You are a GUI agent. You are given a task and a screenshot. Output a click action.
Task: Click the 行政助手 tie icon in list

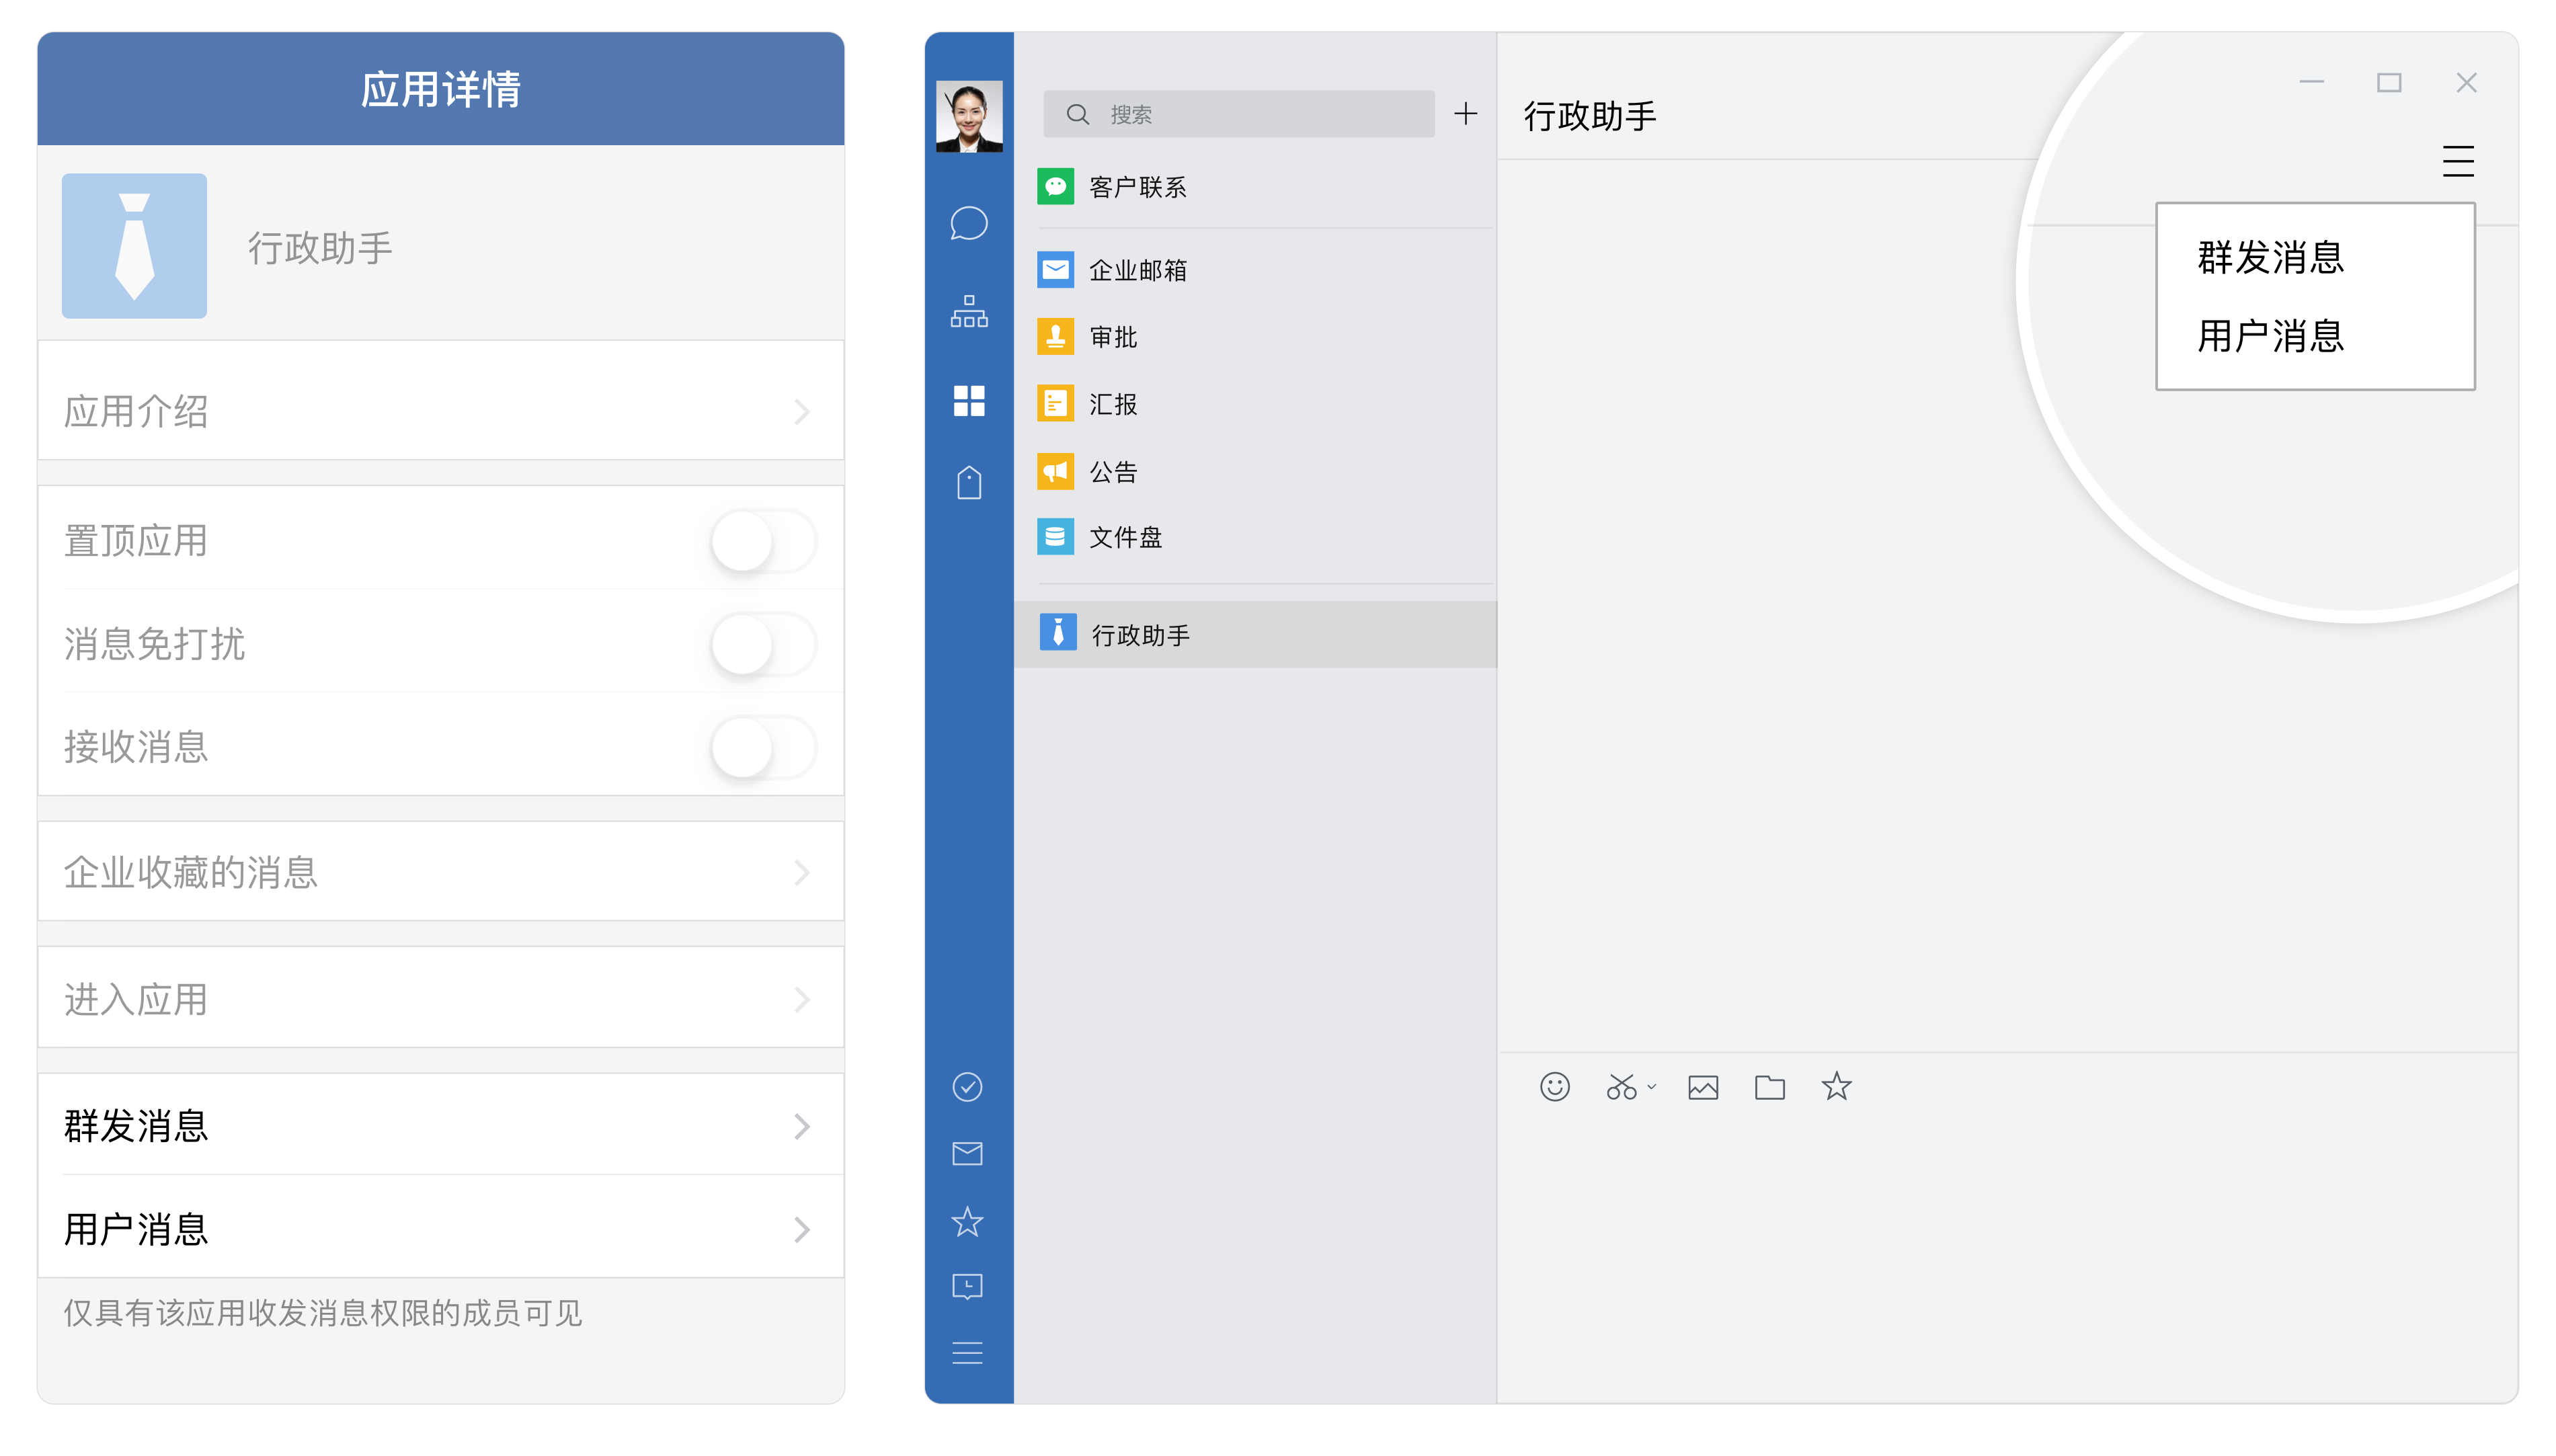[1057, 633]
